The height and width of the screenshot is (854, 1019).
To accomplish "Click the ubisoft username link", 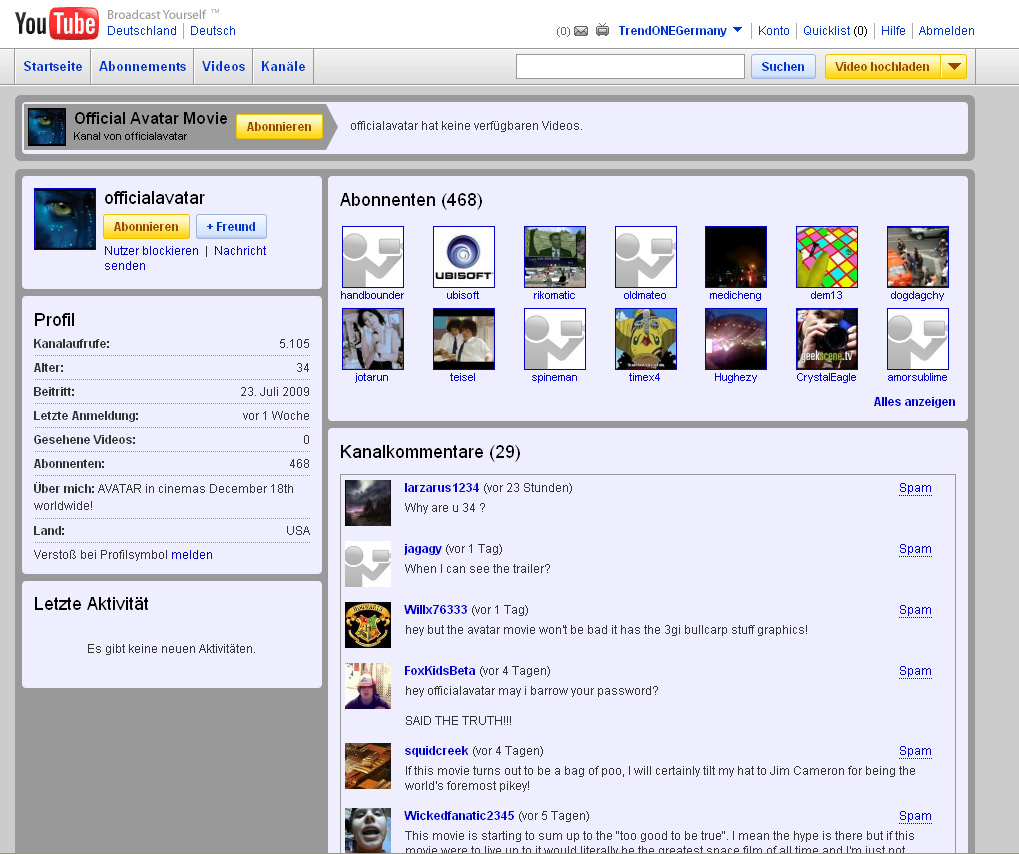I will tap(463, 295).
